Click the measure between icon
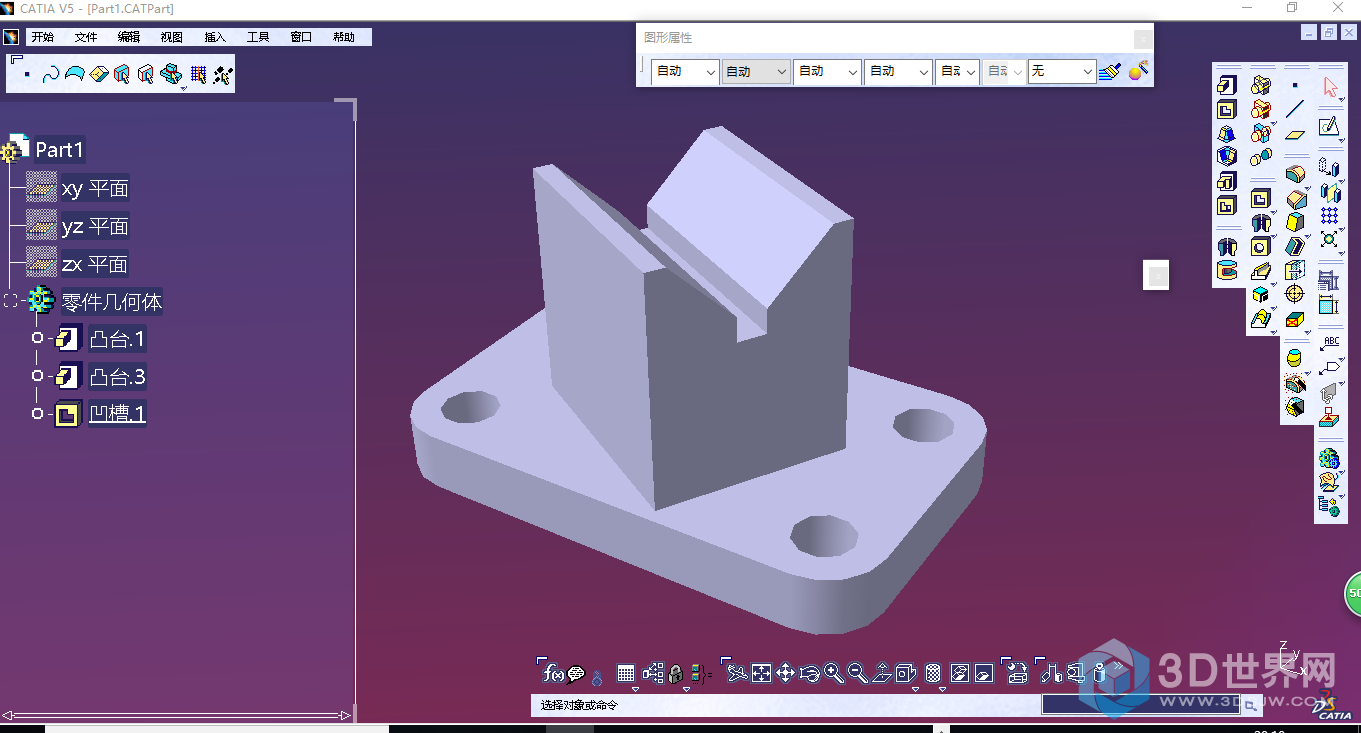This screenshot has height=733, width=1361. pos(1050,673)
